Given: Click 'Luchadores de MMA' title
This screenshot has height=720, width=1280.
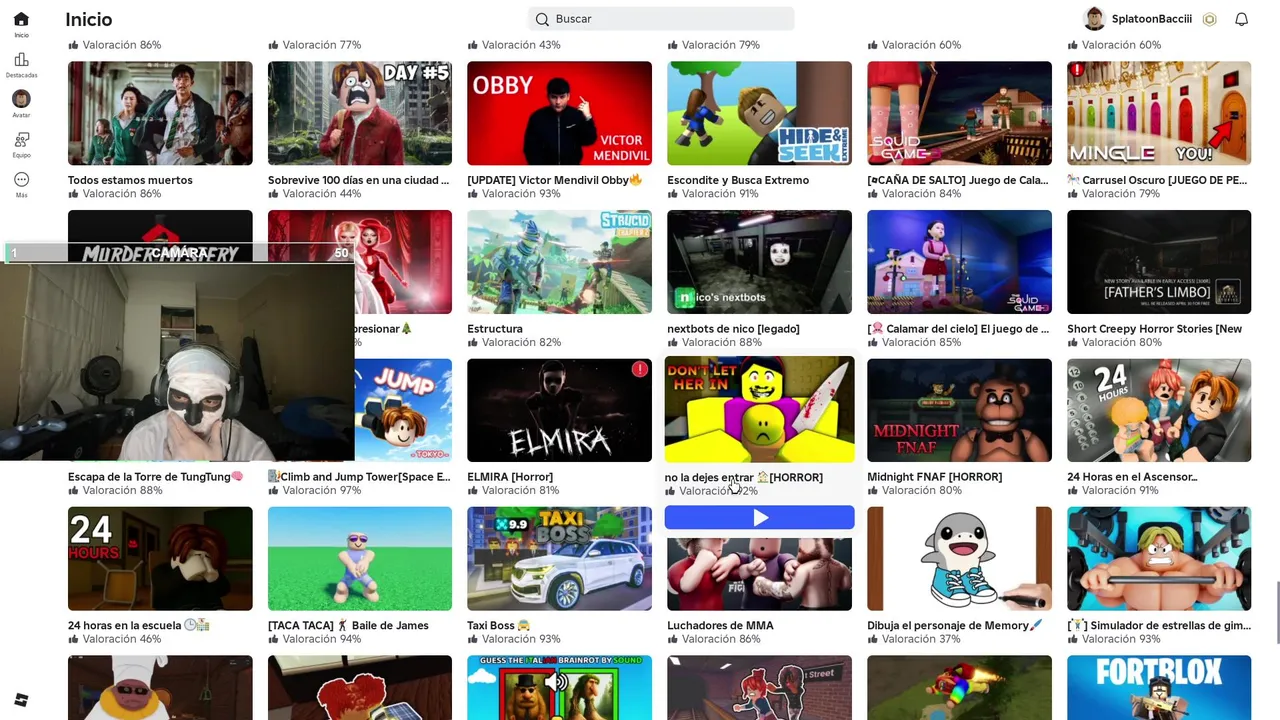Looking at the screenshot, I should pos(720,626).
